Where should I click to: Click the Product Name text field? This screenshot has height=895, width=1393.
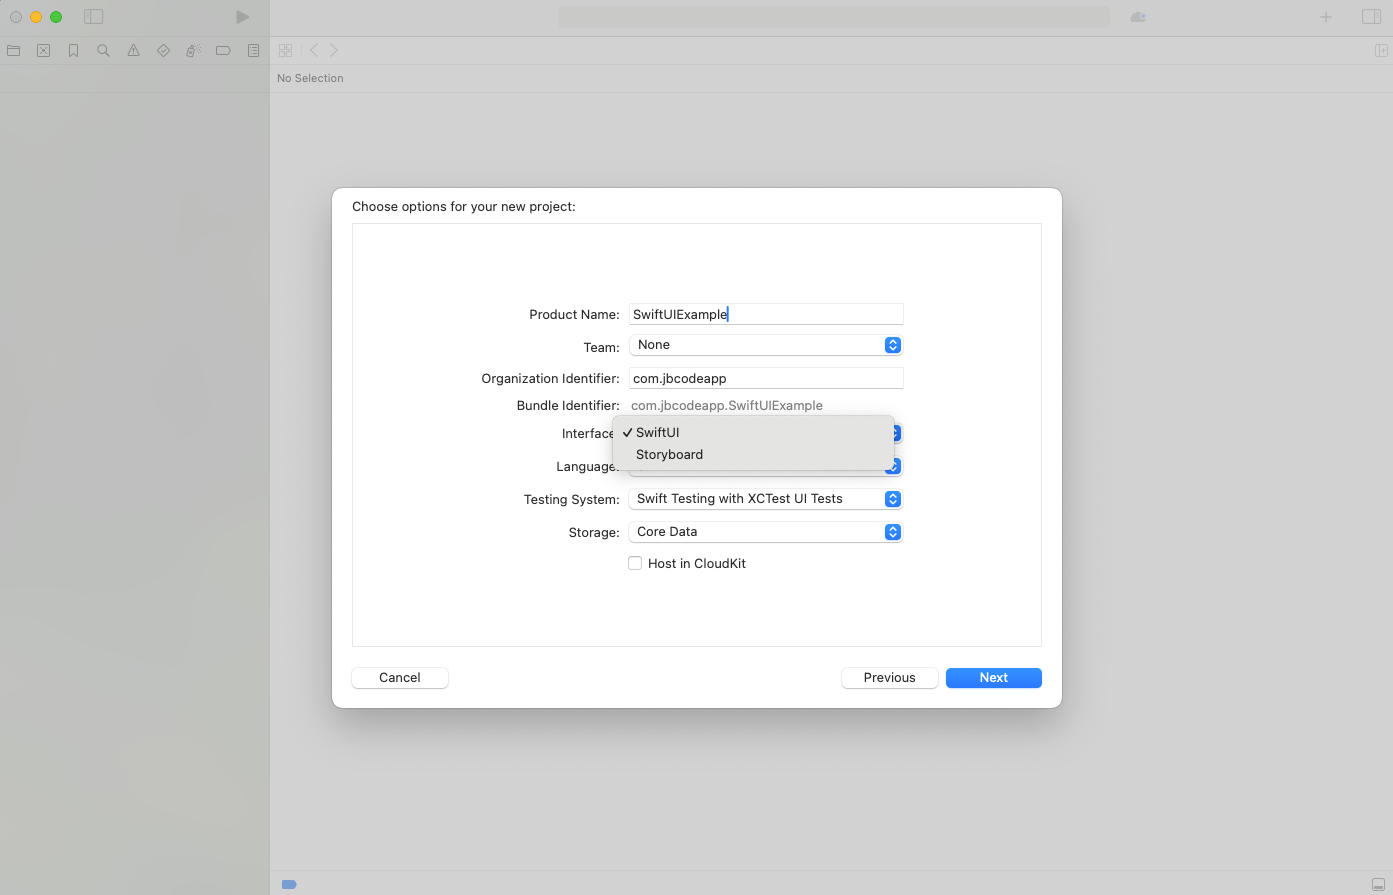pyautogui.click(x=766, y=314)
